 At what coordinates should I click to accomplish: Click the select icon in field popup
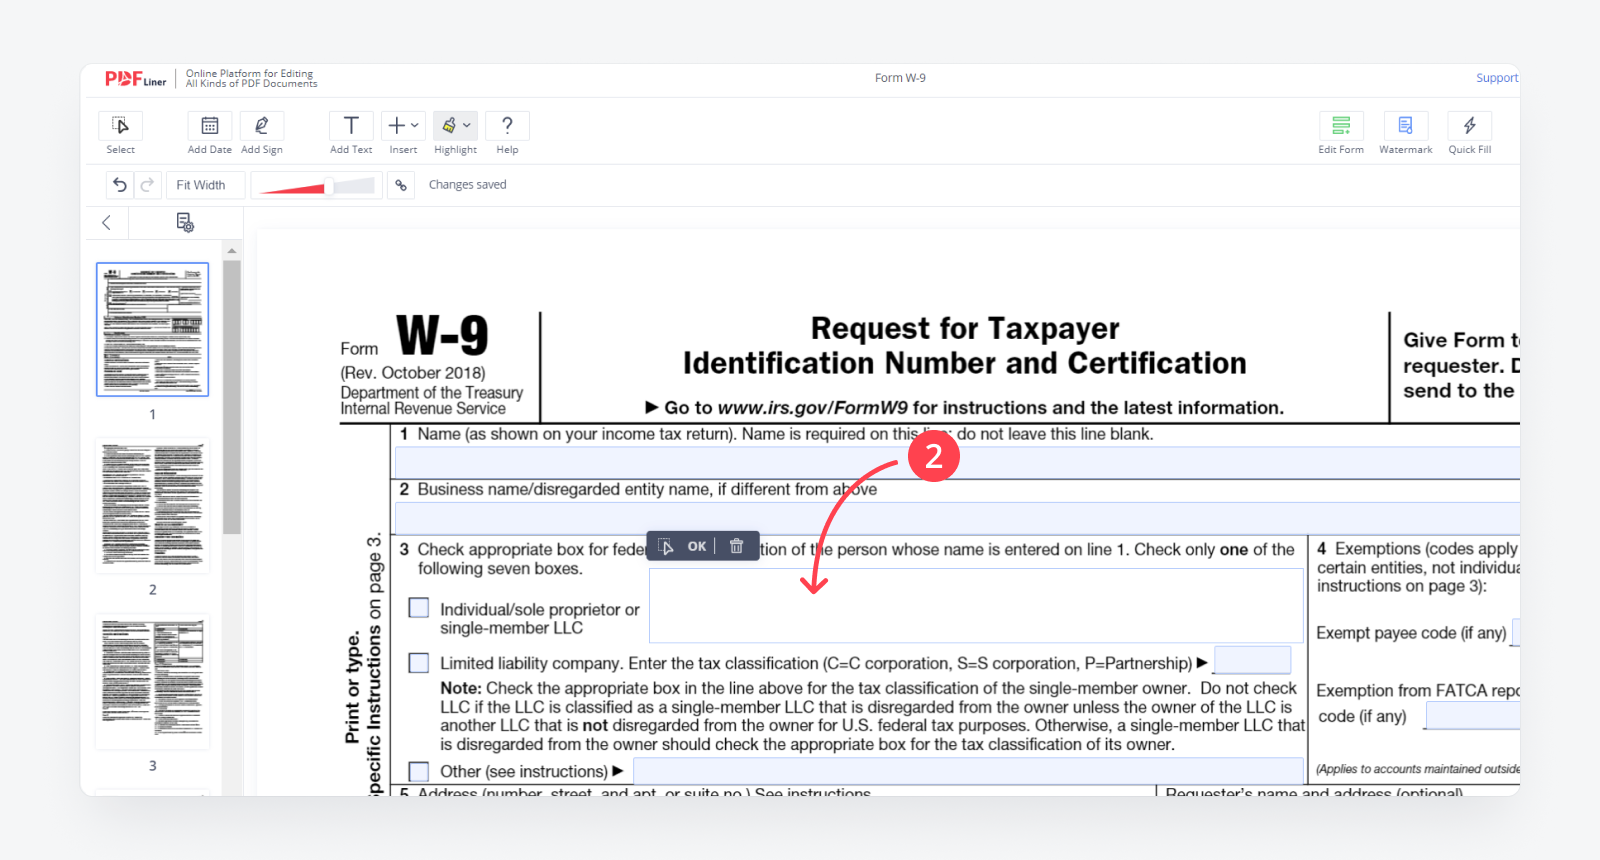[x=666, y=546]
